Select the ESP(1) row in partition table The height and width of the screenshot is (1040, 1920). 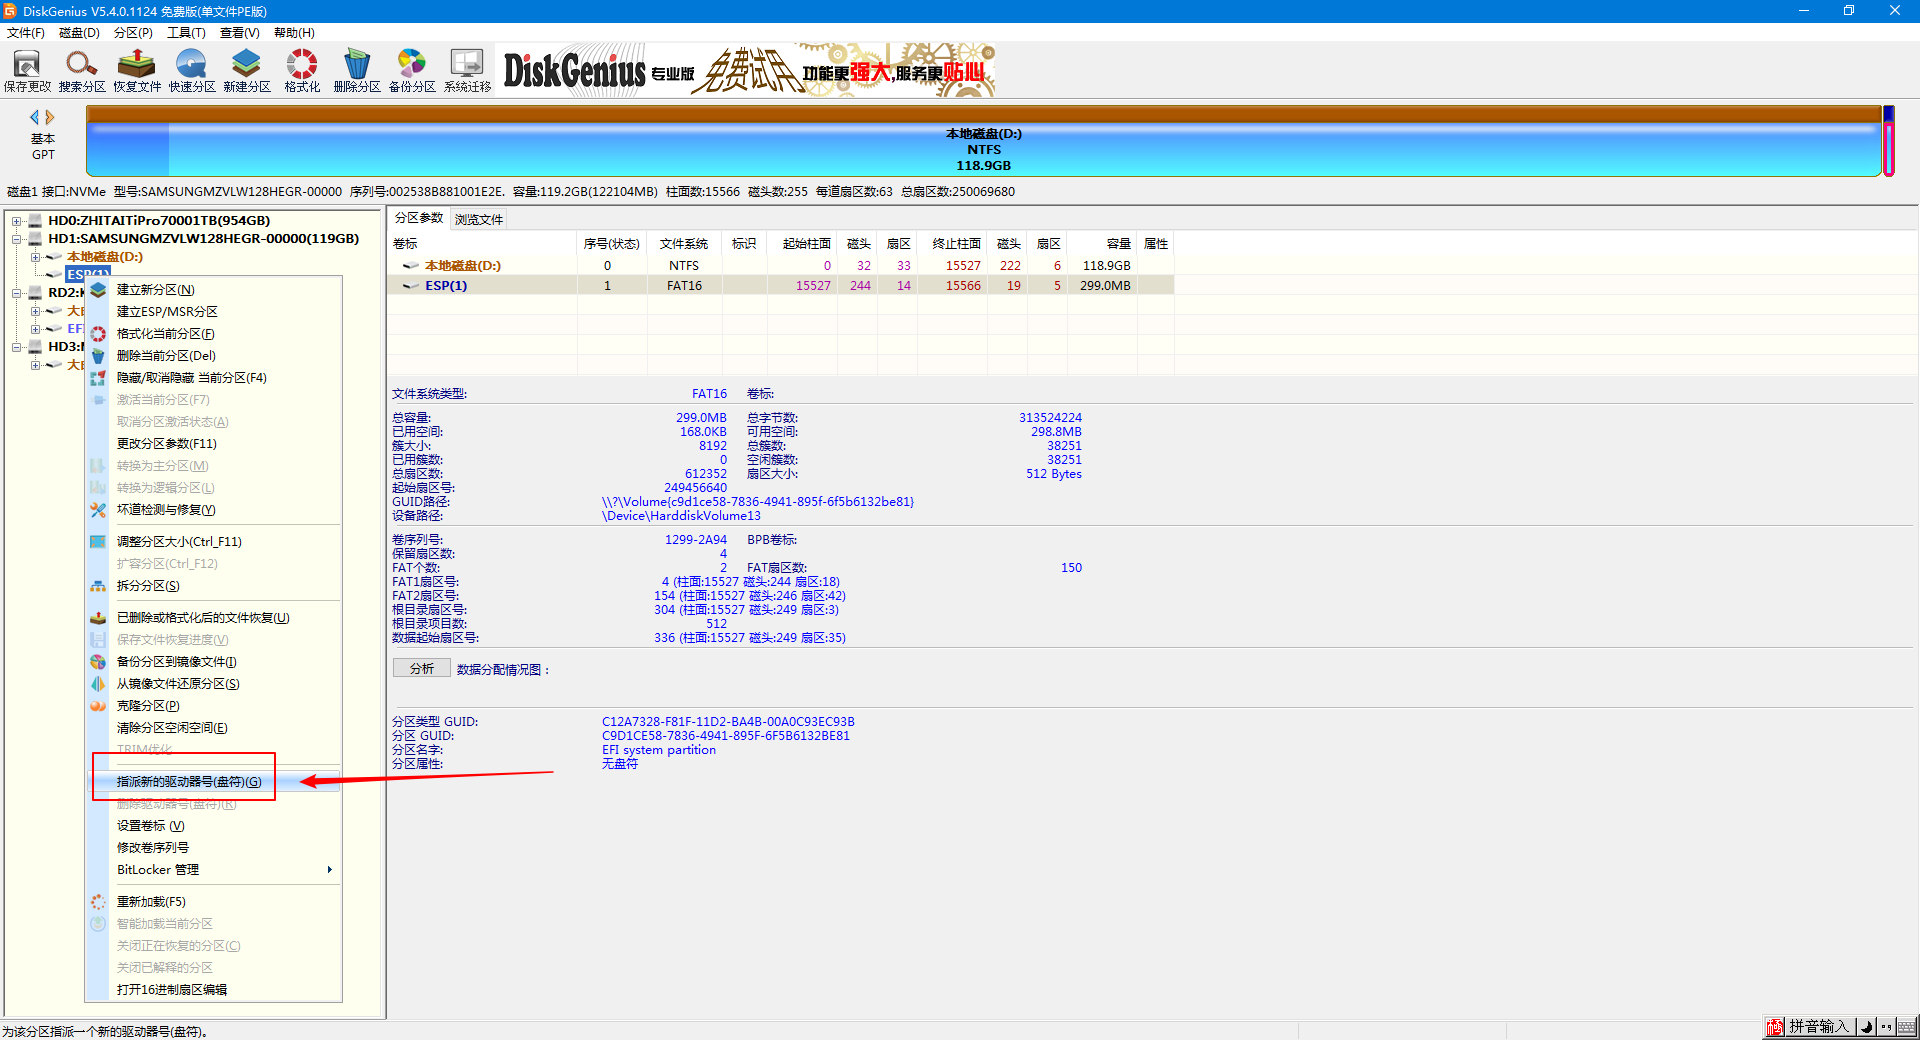[780, 286]
